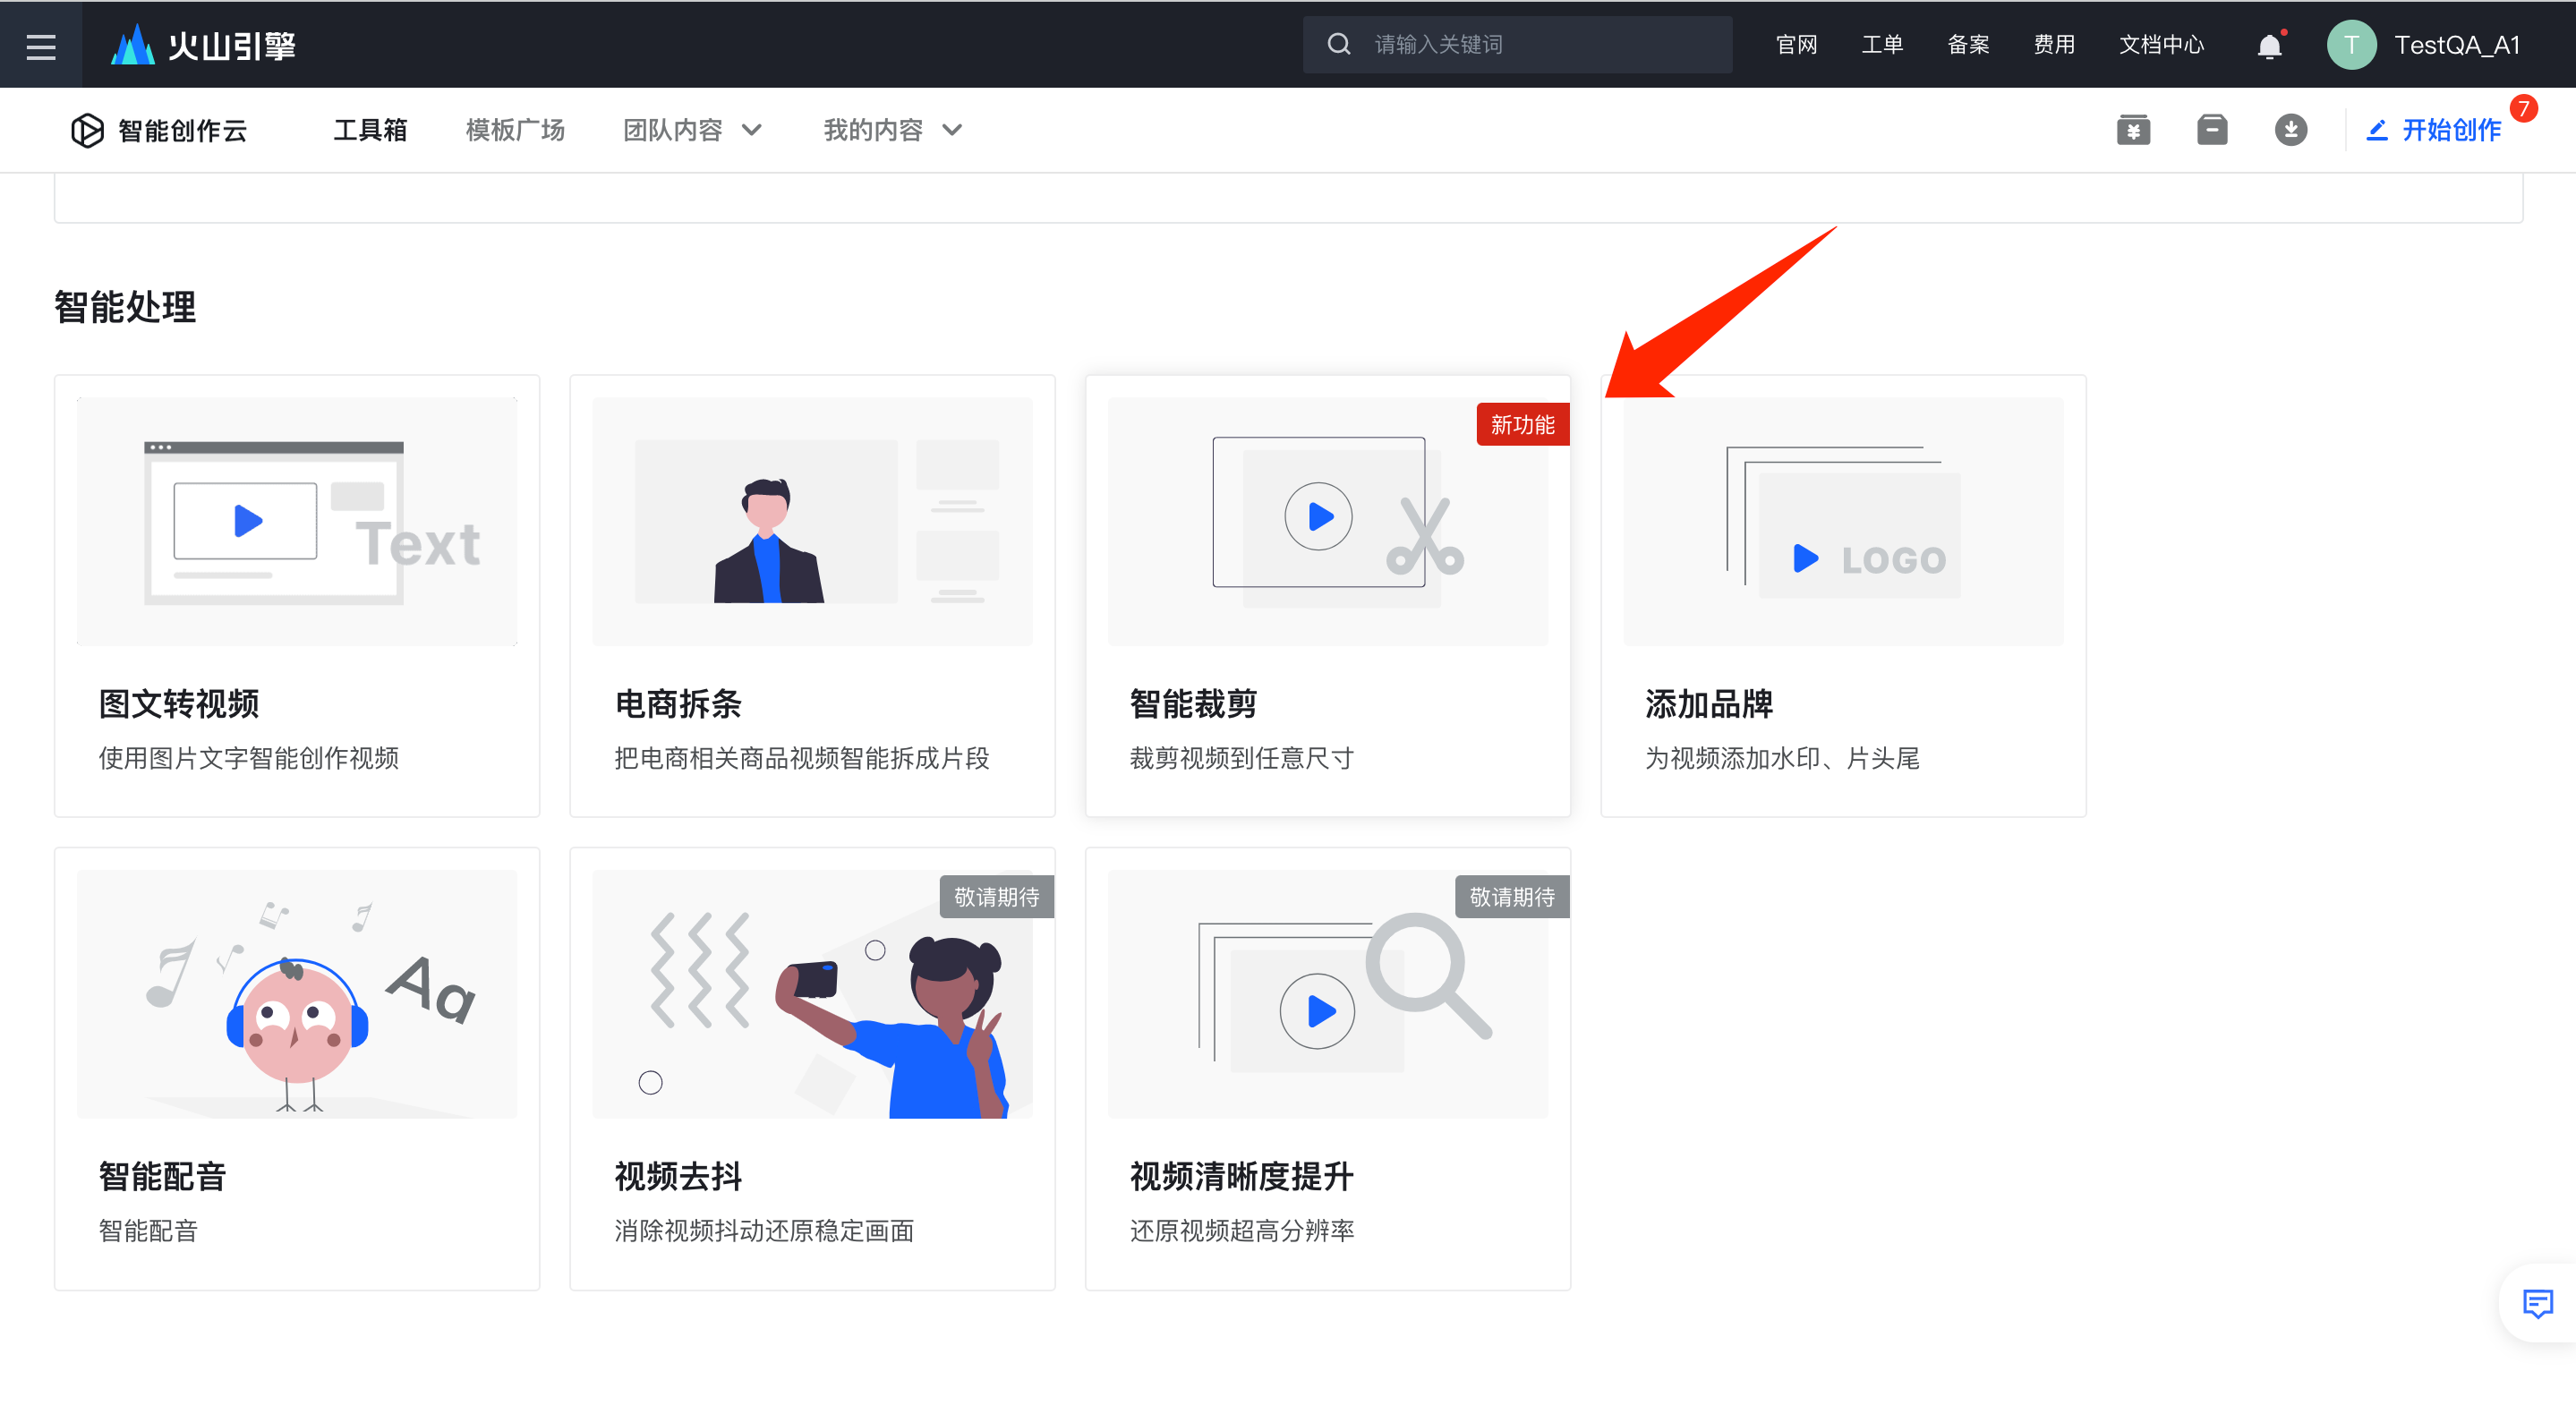Open the 视频去抖 card thumbnail
2576x1414 pixels.
pyautogui.click(x=812, y=994)
